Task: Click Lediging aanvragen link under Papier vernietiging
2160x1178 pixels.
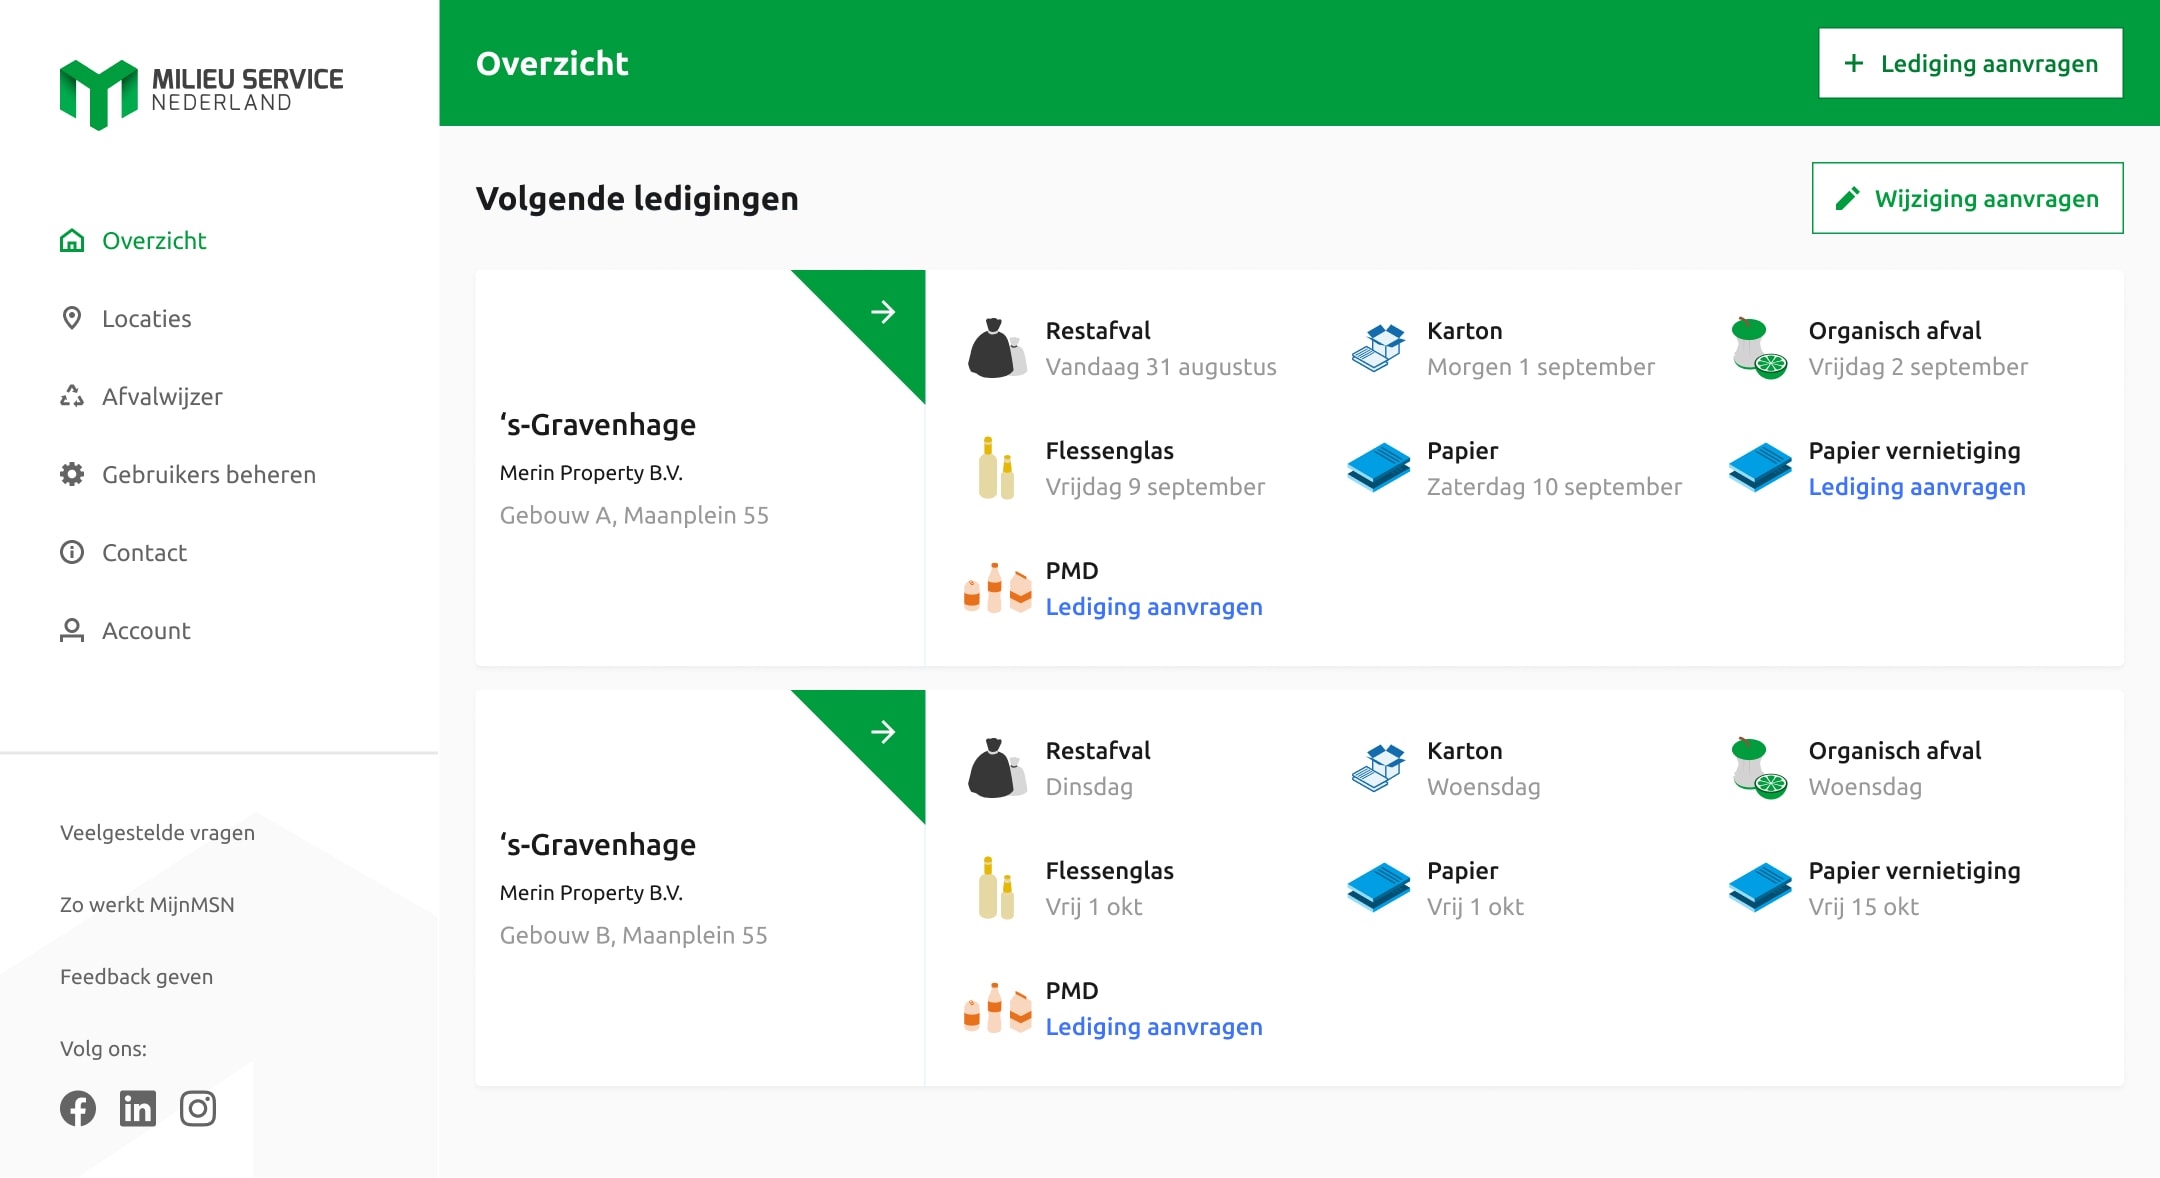Action: click(x=1917, y=487)
